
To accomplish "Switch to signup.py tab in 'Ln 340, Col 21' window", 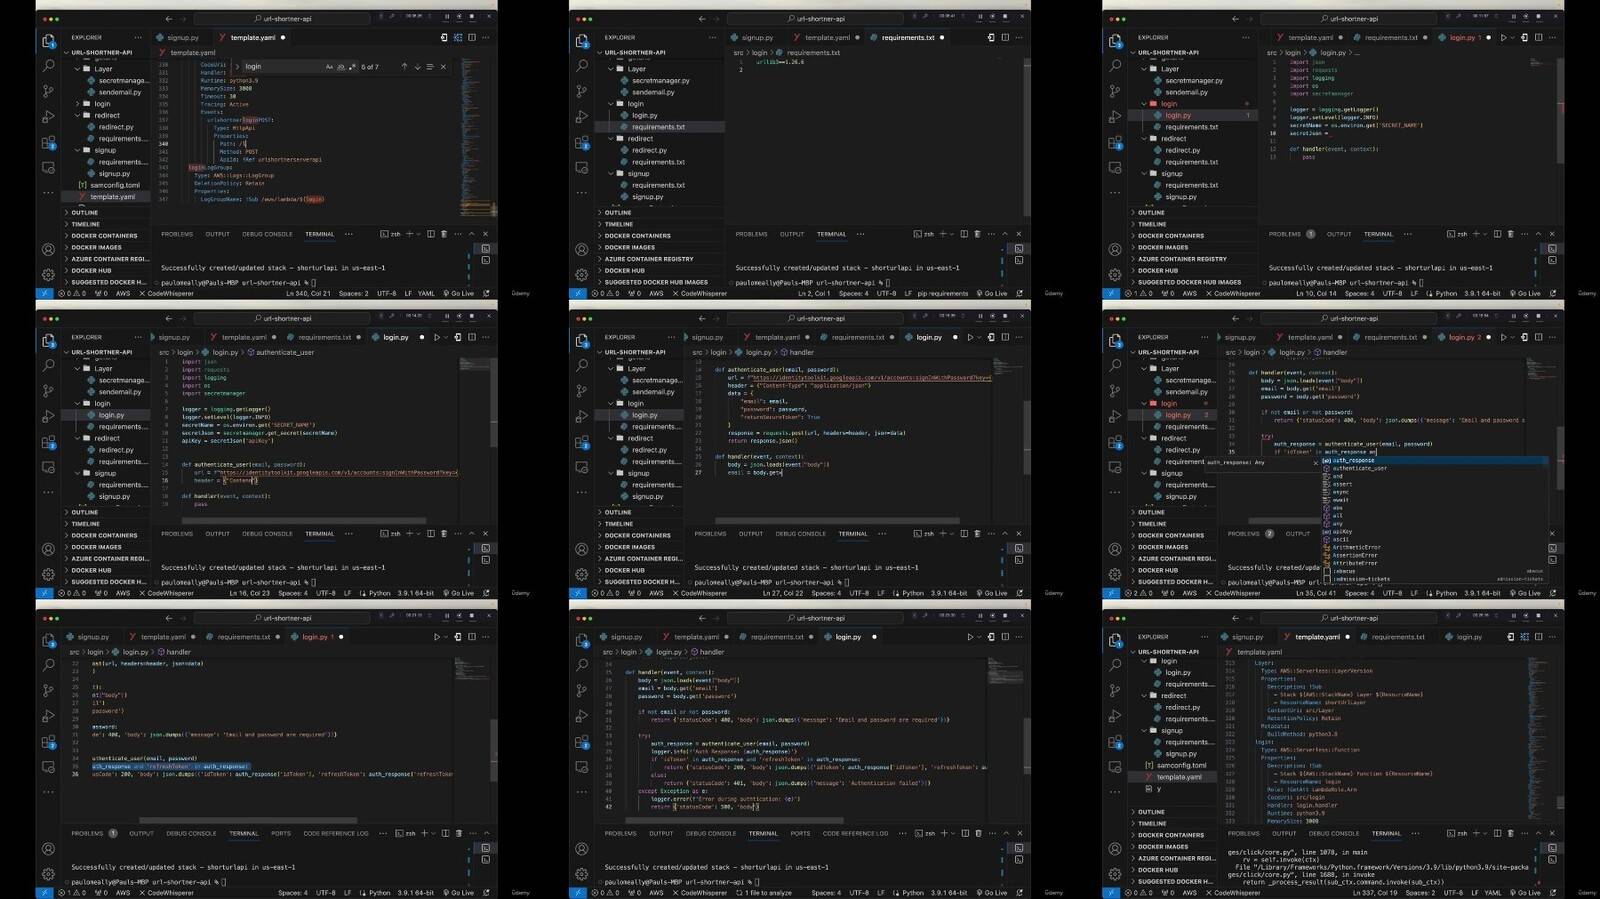I will click(178, 38).
